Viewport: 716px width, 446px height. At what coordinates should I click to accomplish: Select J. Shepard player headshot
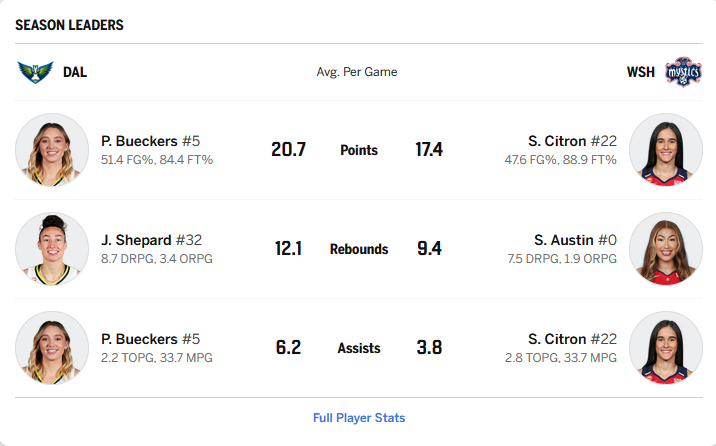[x=52, y=249]
